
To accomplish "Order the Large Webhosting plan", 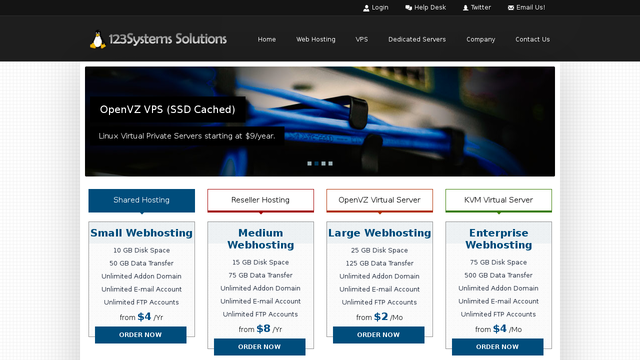I will 378,335.
